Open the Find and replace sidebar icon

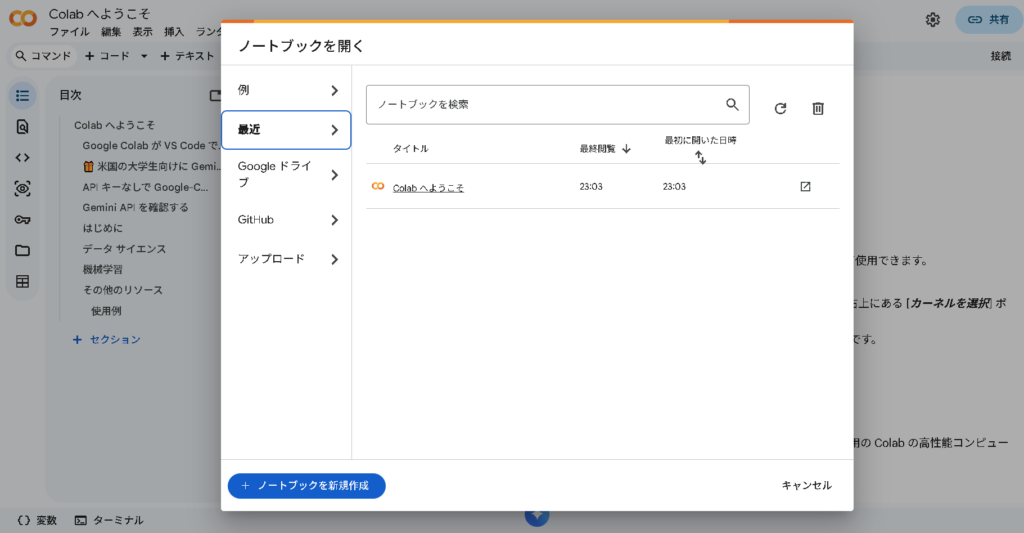23,127
